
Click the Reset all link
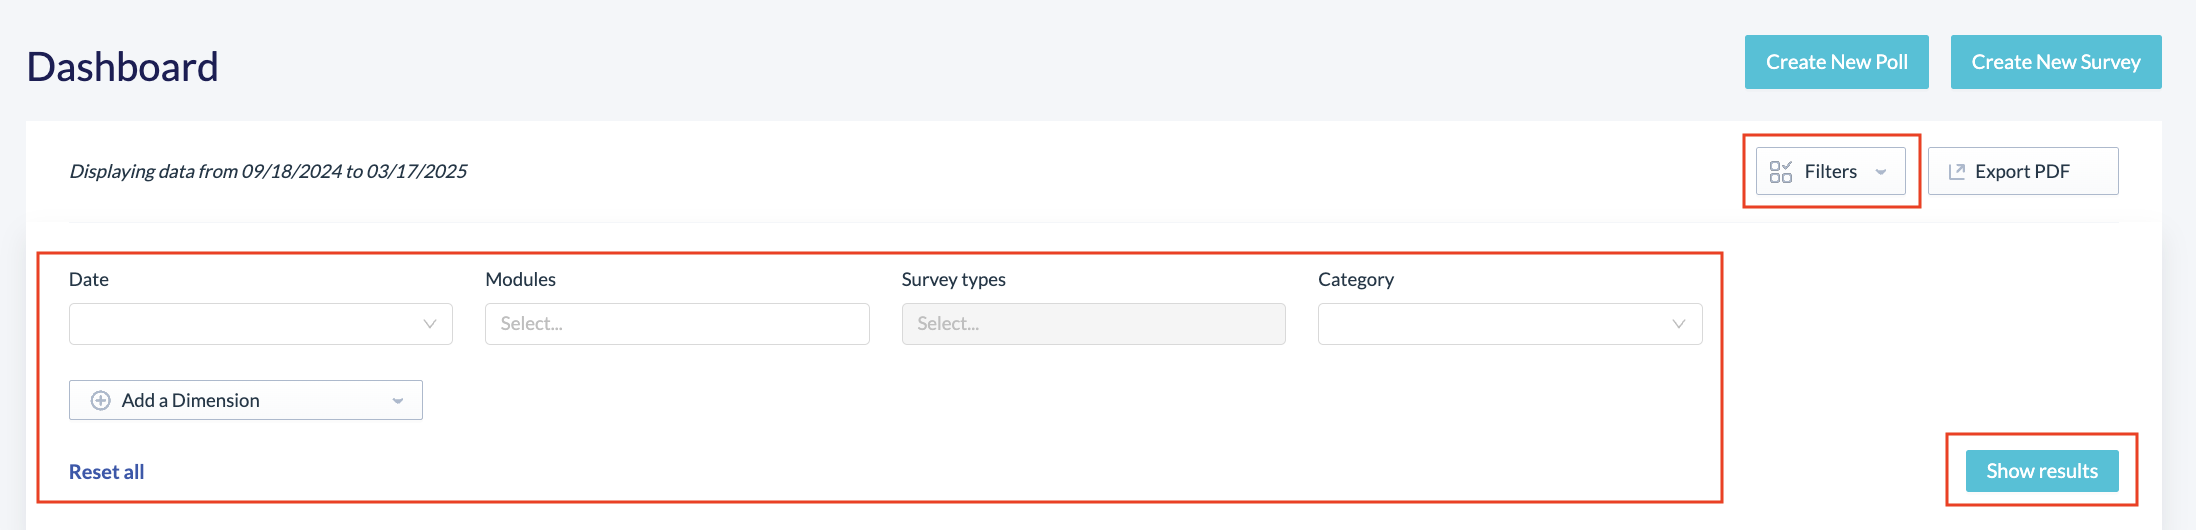click(106, 472)
